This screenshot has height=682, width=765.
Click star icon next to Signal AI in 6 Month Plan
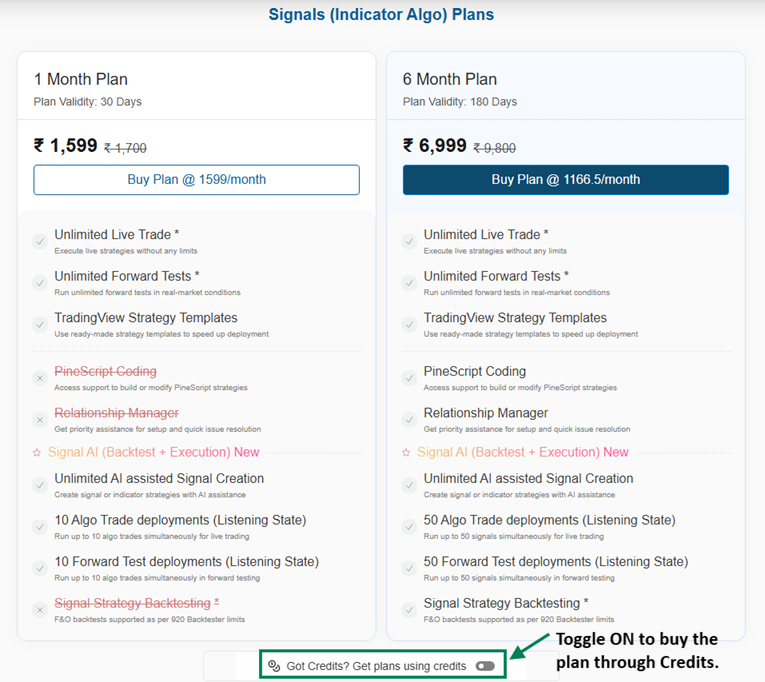click(407, 453)
